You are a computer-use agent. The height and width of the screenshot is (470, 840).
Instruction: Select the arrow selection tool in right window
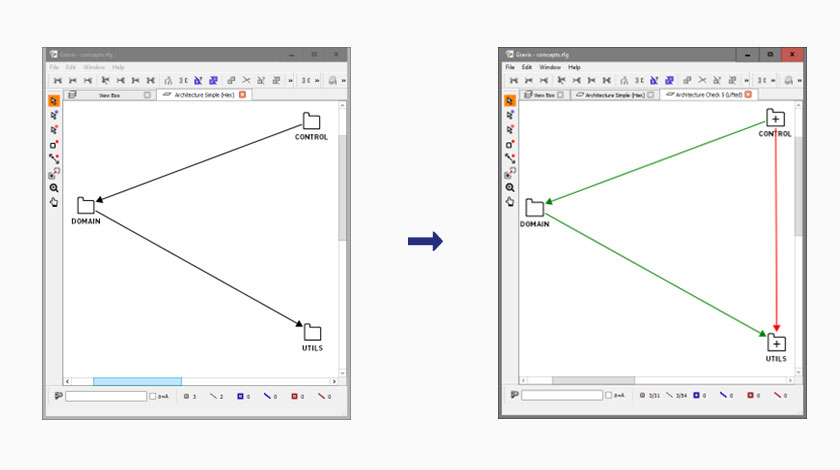[x=509, y=101]
